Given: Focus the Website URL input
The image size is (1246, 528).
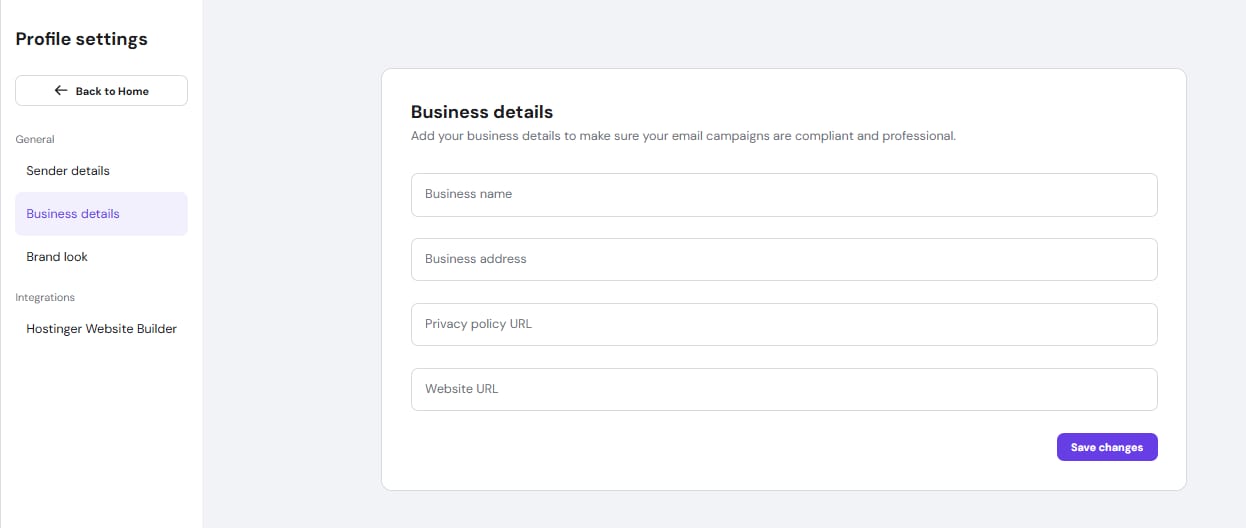Looking at the screenshot, I should (x=783, y=389).
